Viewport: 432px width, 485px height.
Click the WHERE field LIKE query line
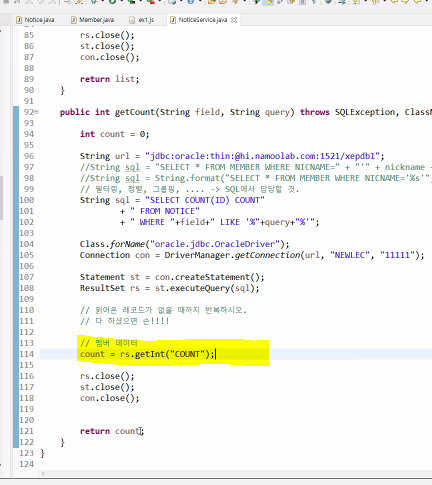tap(220, 222)
